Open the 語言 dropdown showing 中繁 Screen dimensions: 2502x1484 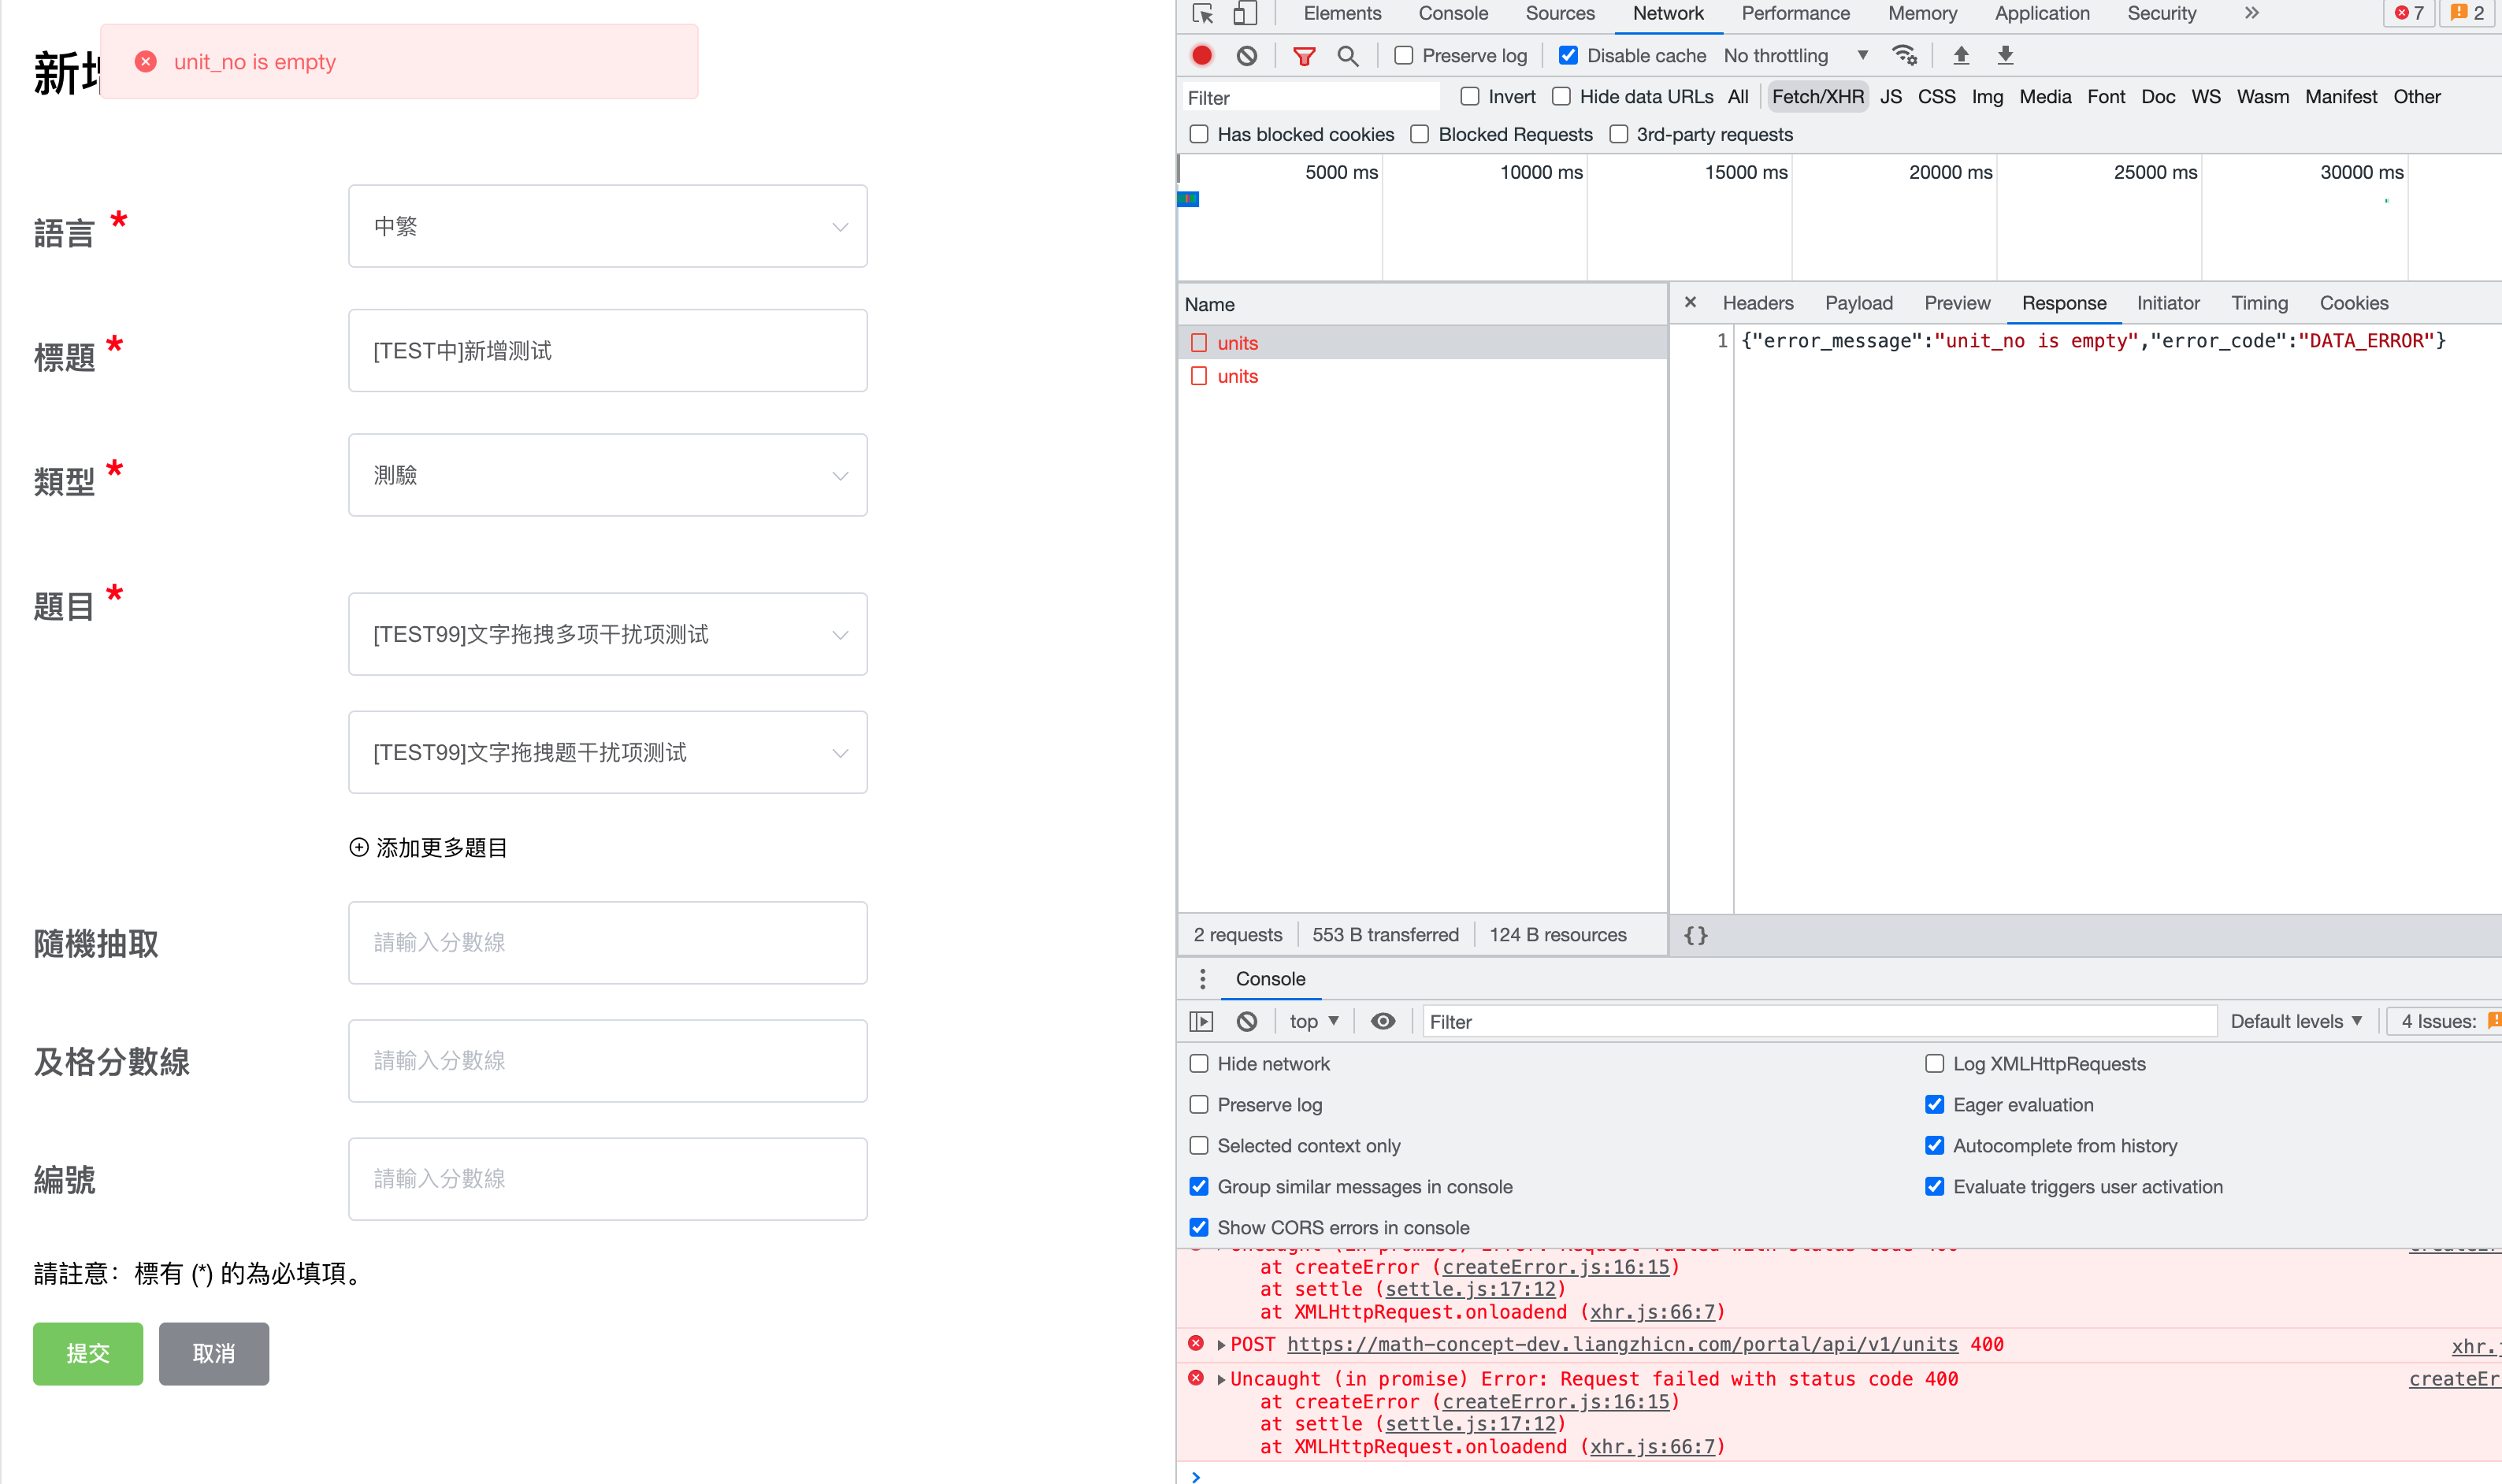[x=608, y=226]
